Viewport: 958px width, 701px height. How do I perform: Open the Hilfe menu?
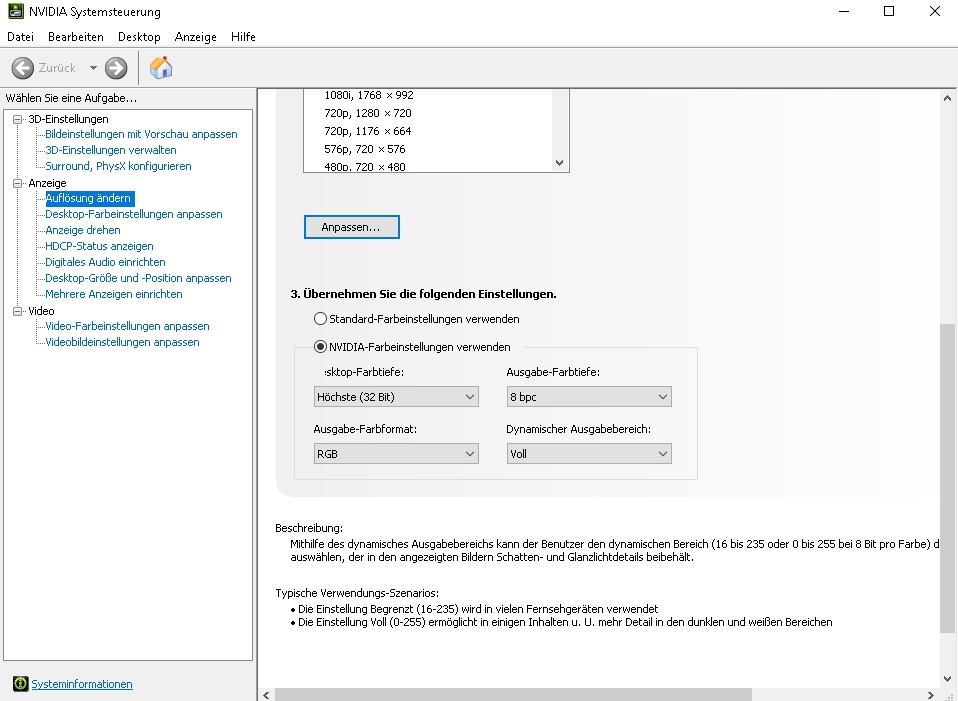243,37
